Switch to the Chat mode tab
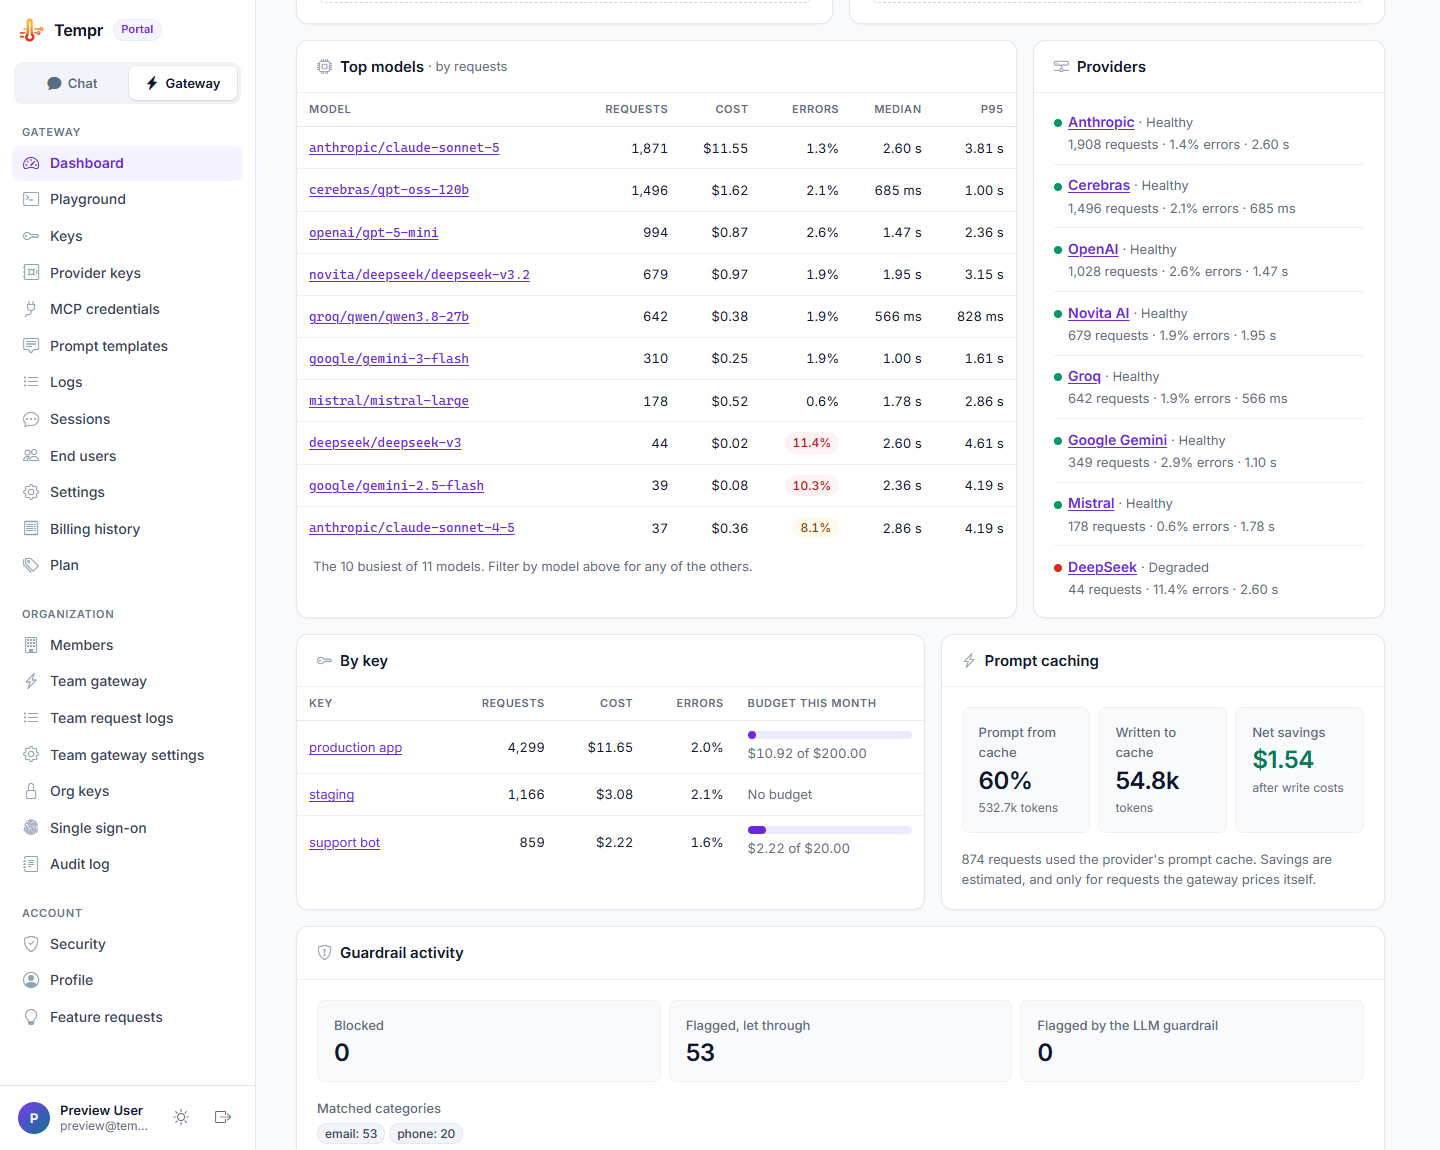Viewport: 1440px width, 1150px height. [72, 83]
